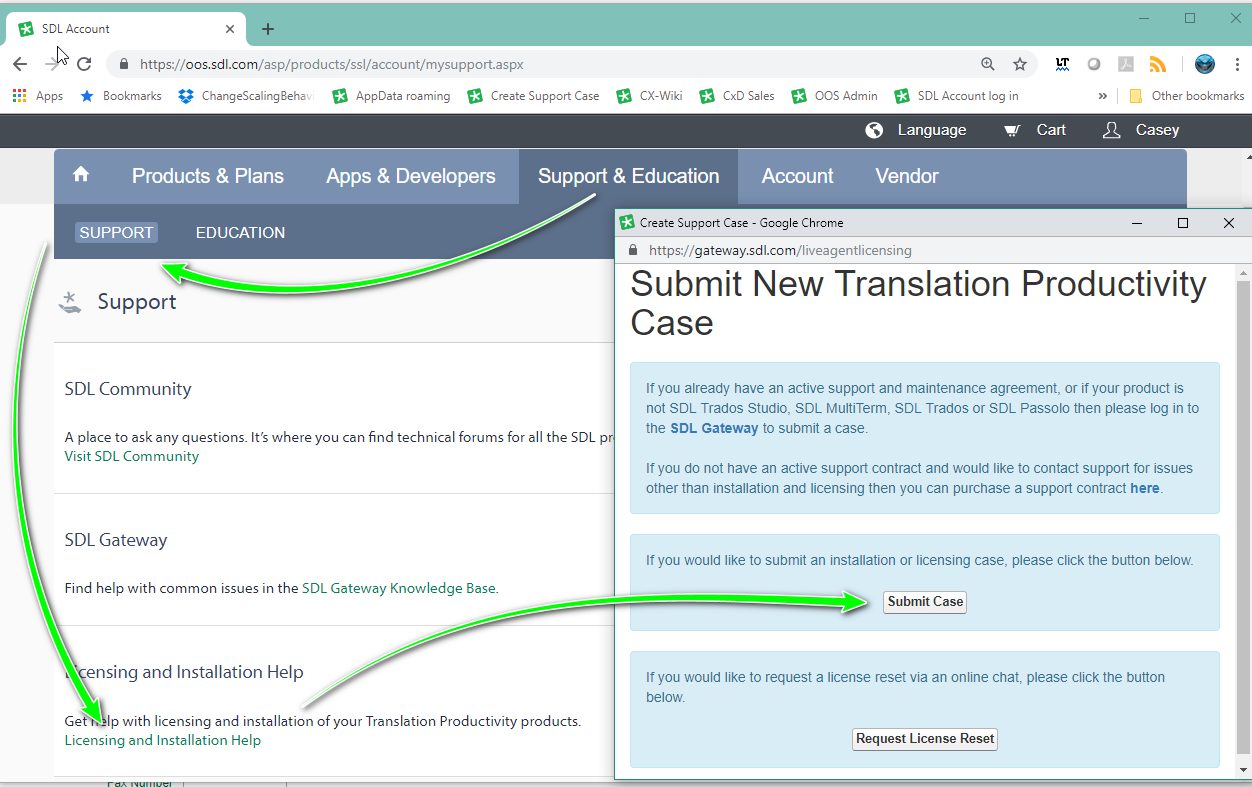Select the EDUCATION sub-tab
Image resolution: width=1252 pixels, height=787 pixels.
click(240, 232)
